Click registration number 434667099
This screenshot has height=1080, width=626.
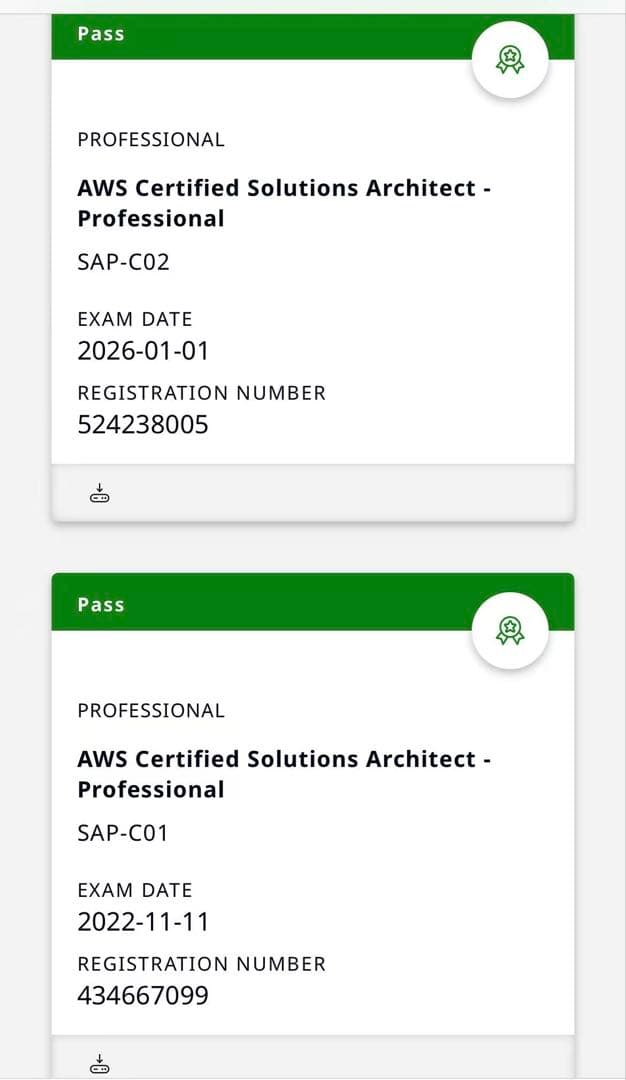[x=143, y=995]
